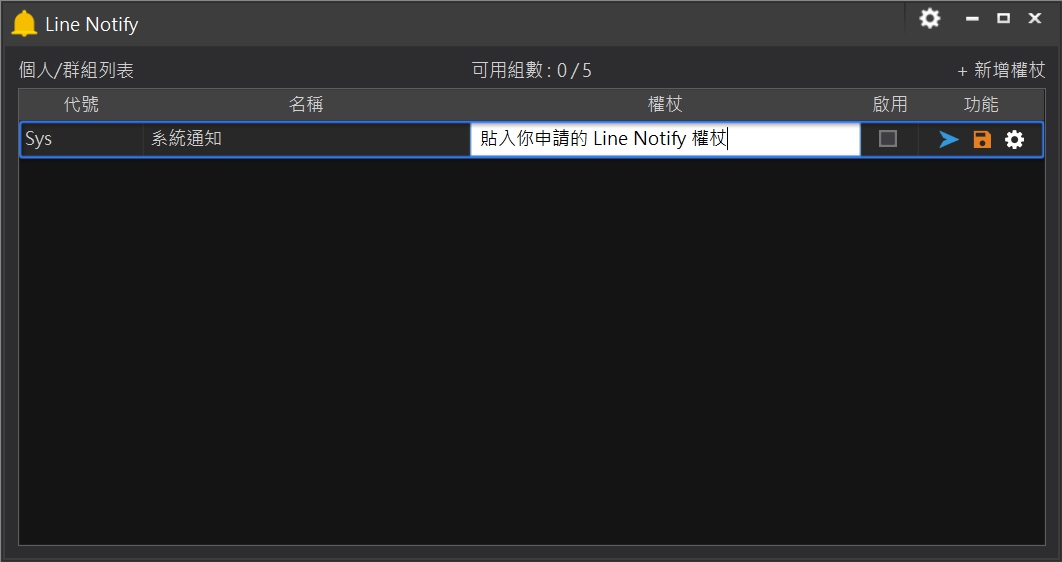Select the 系統通知 name cell
This screenshot has width=1062, height=562.
pyautogui.click(x=306, y=139)
